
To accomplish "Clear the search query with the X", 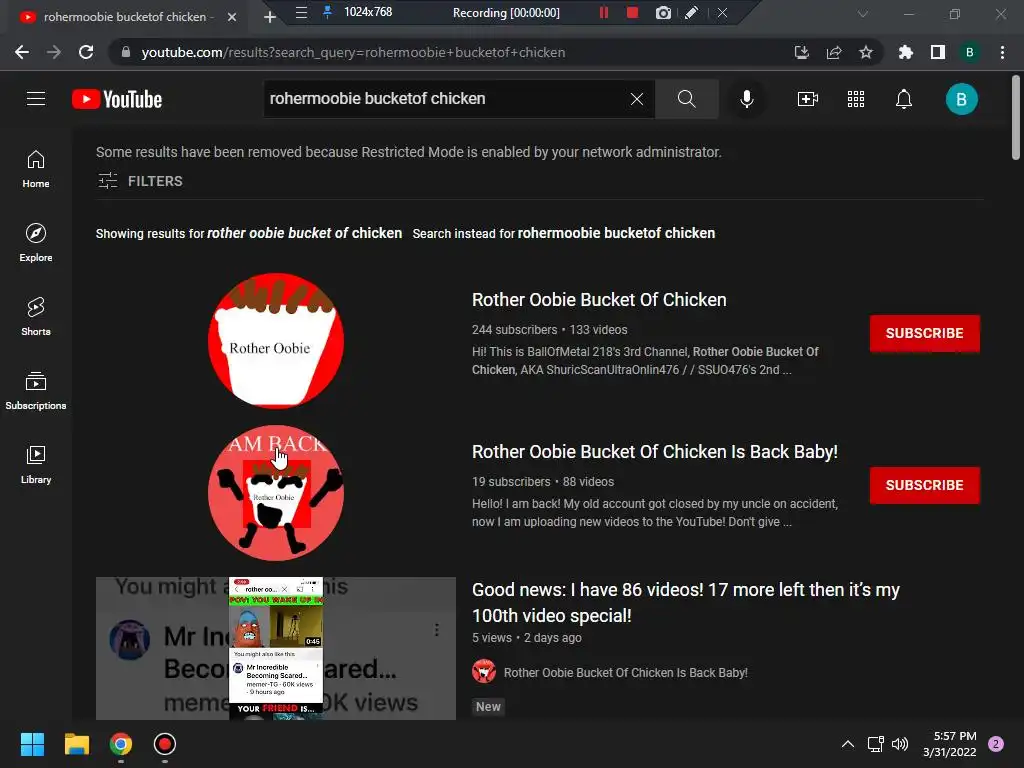I will click(x=637, y=99).
